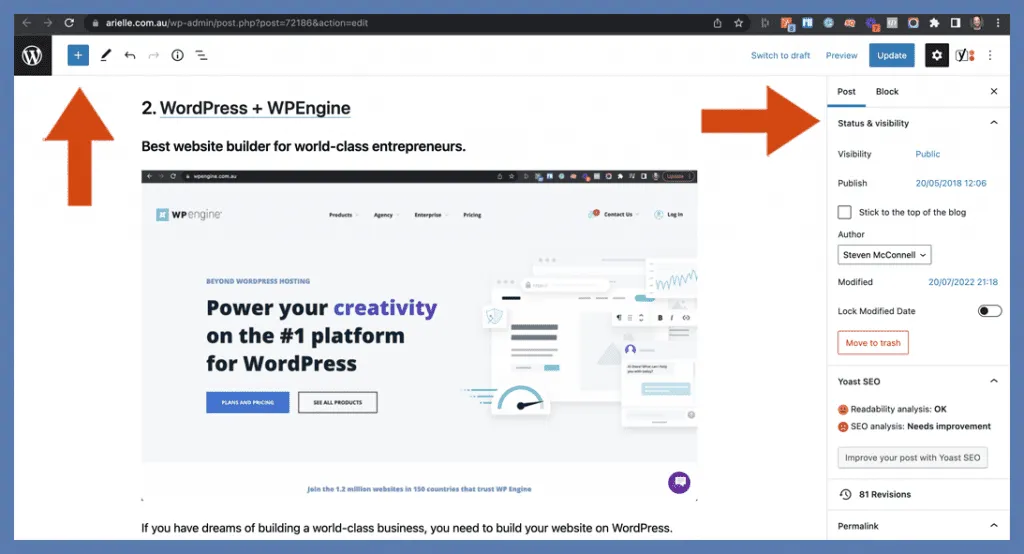Click the blue Add block plus button
The image size is (1024, 554).
click(x=78, y=56)
